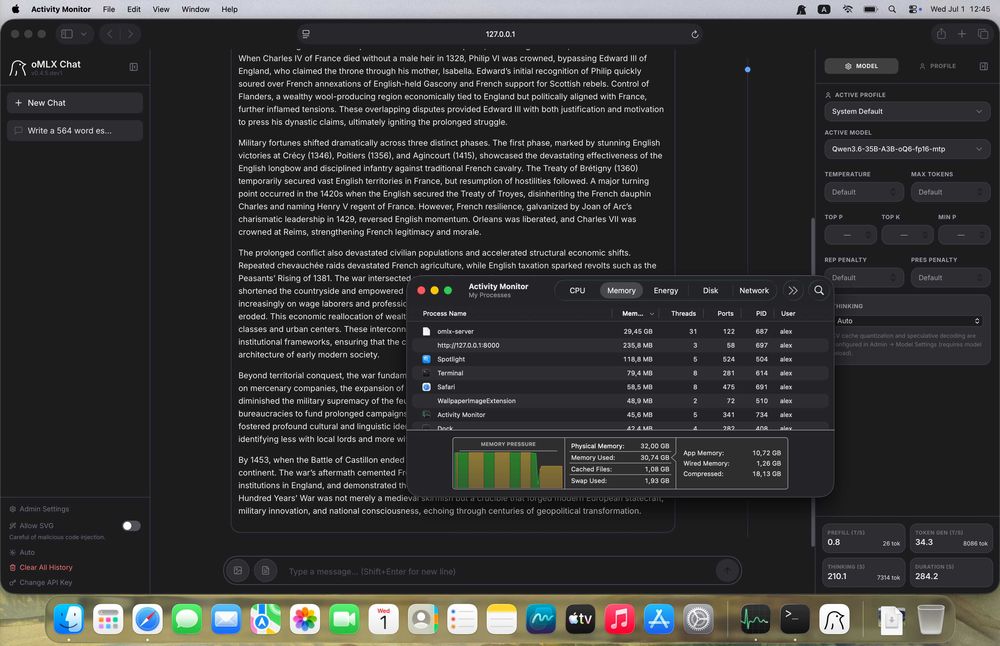Sort by the PID column header
Viewport: 1000px width, 646px height.
[760, 313]
